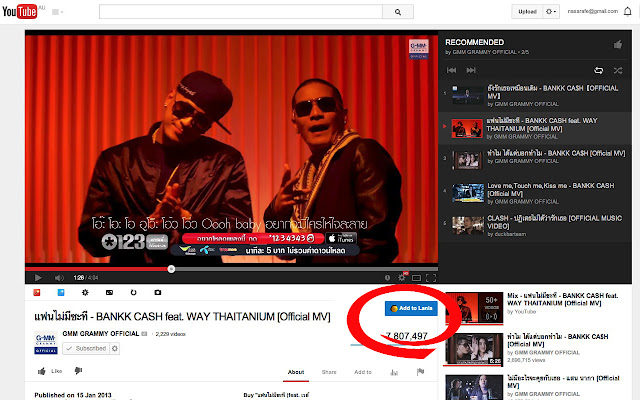The width and height of the screenshot is (640, 400).
Task: Open the Mix - BANKK CASH feat. title link
Action: click(562, 299)
